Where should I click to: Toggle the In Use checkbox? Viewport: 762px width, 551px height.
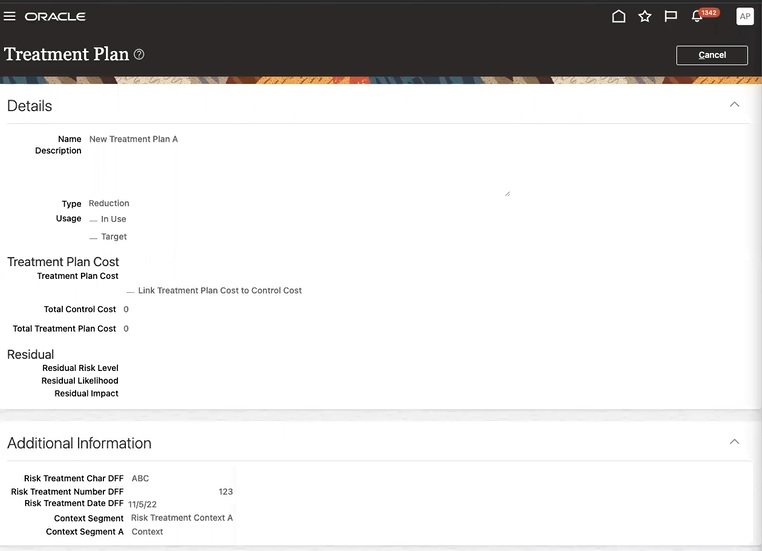pos(93,219)
